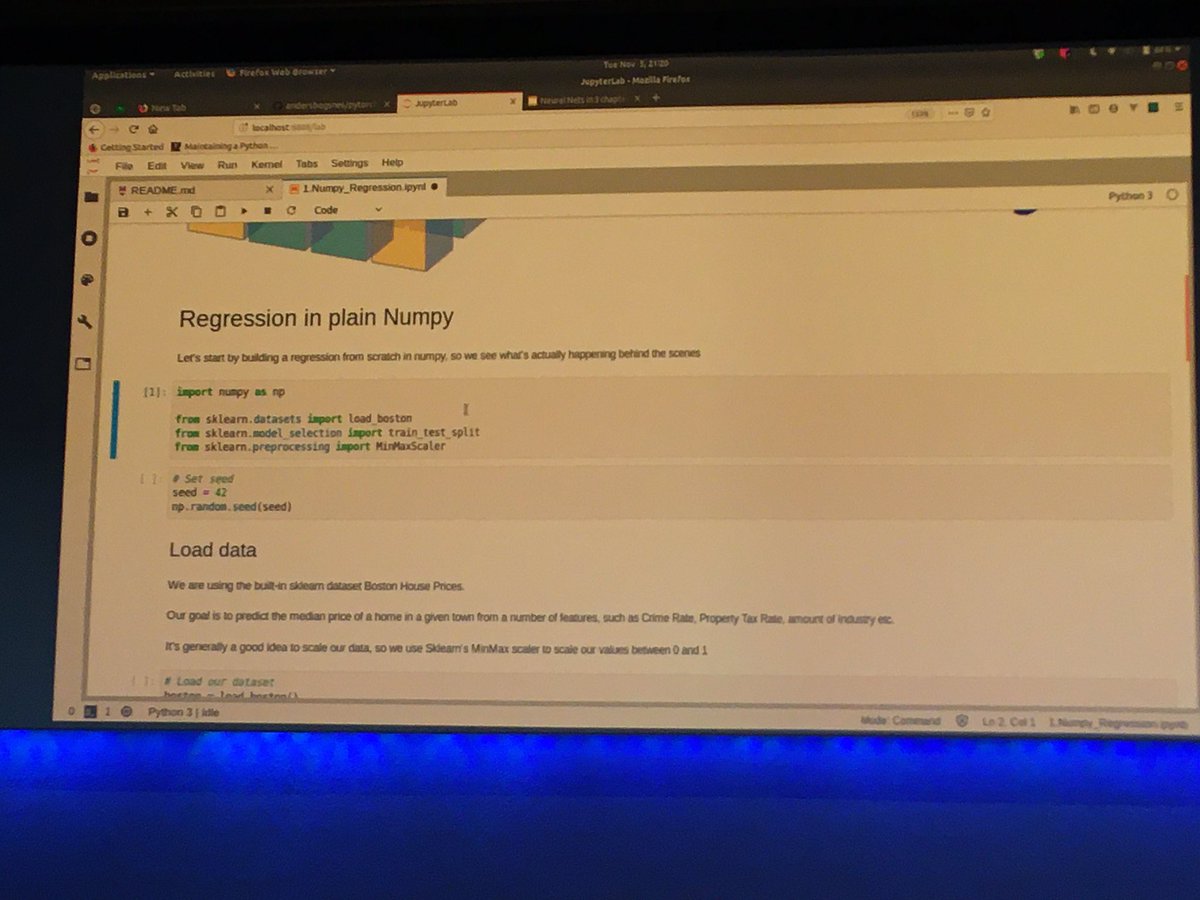Click Activities in the top bar
Image resolution: width=1200 pixels, height=900 pixels.
[194, 74]
